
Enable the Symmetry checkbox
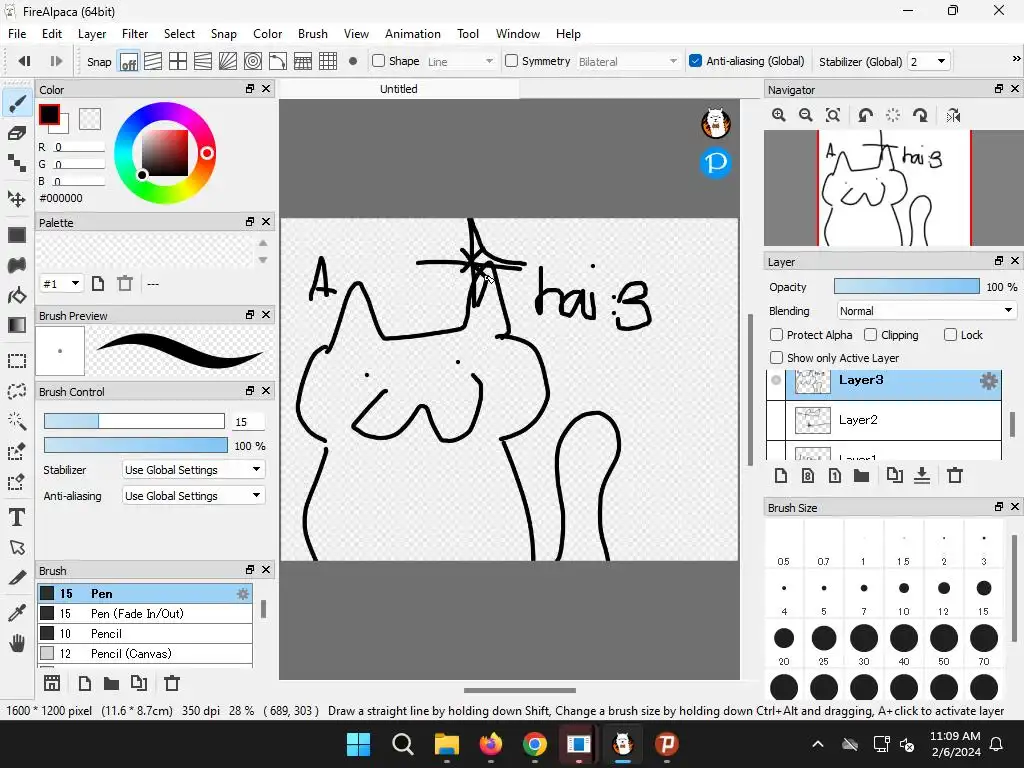coord(511,61)
